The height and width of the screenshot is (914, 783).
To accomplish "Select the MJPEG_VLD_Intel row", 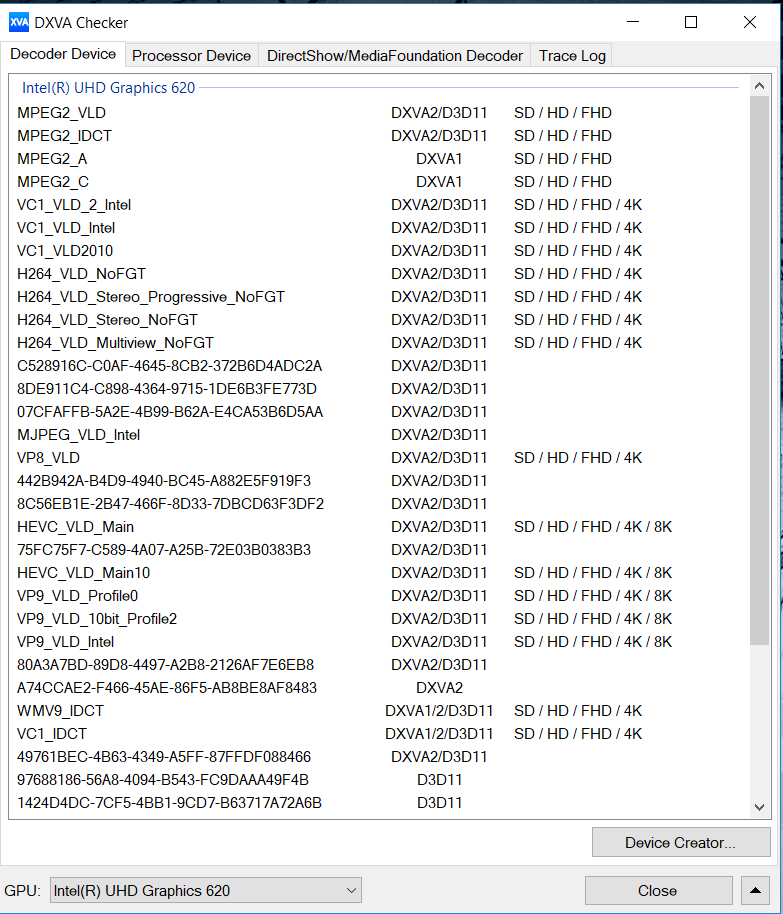I will coord(379,435).
